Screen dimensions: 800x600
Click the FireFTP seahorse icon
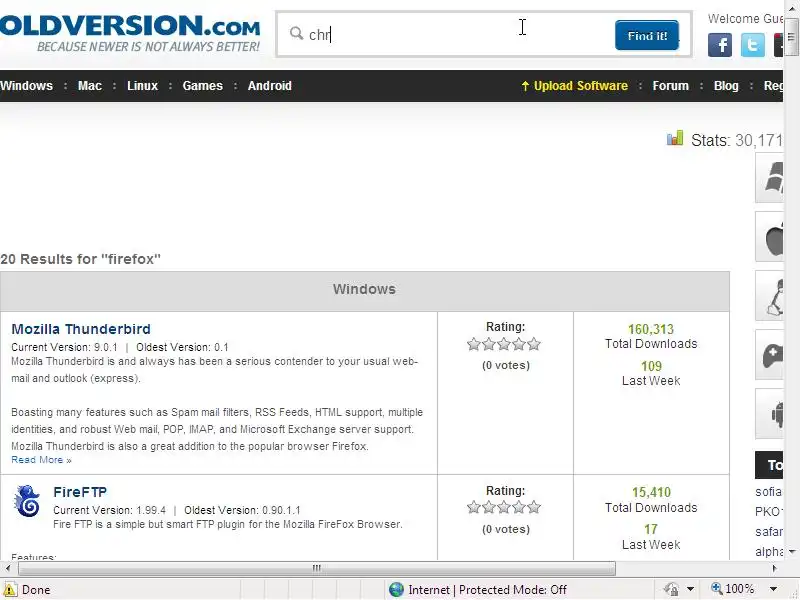tap(27, 501)
